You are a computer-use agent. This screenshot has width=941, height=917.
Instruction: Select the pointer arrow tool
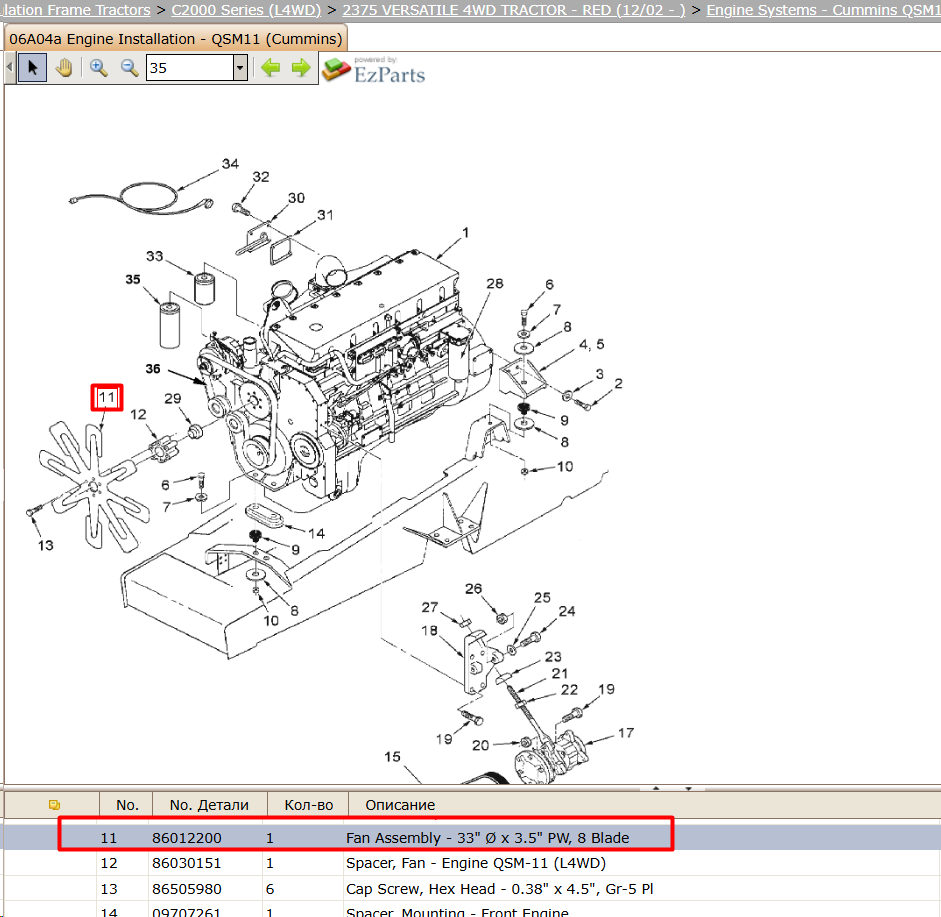(x=32, y=67)
